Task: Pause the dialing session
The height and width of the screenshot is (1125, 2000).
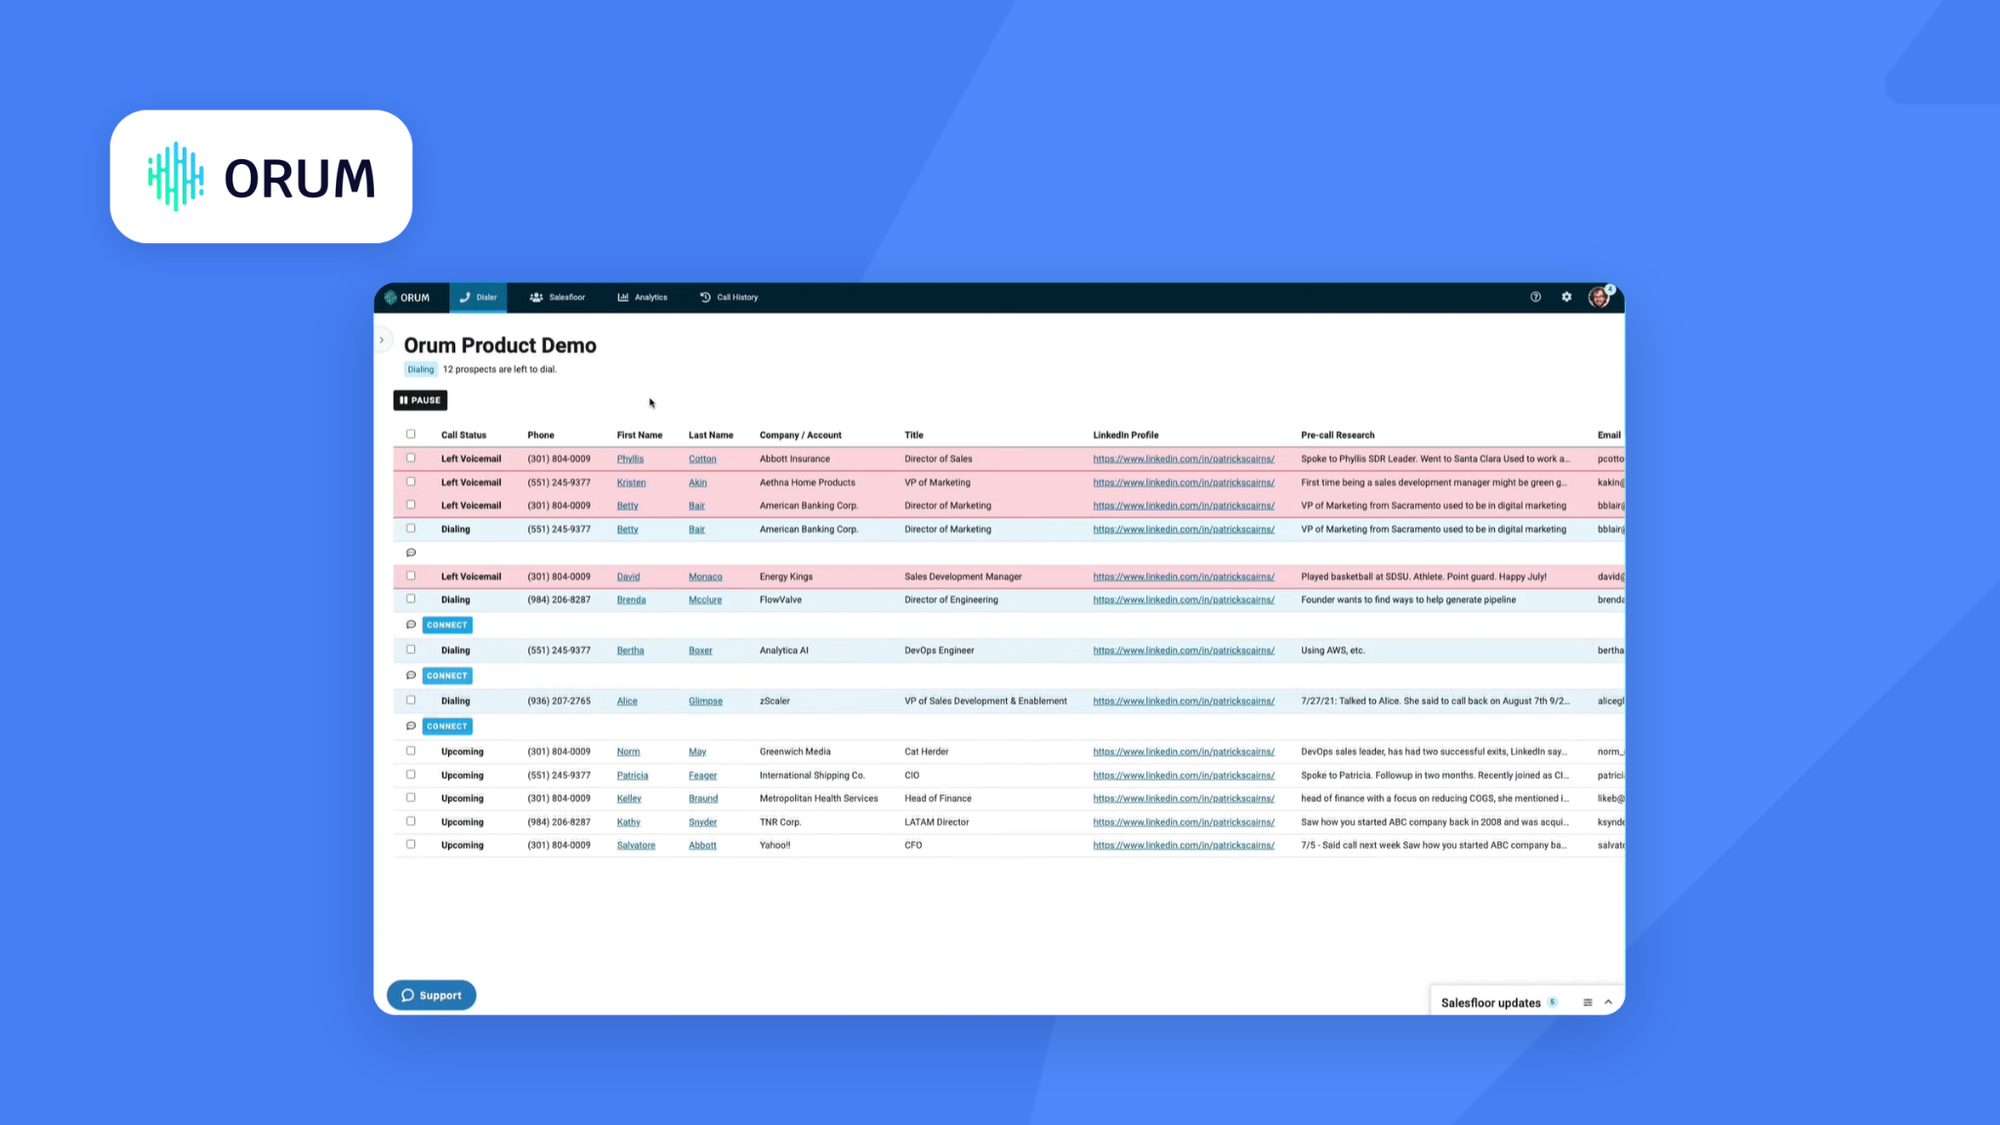Action: pyautogui.click(x=420, y=400)
